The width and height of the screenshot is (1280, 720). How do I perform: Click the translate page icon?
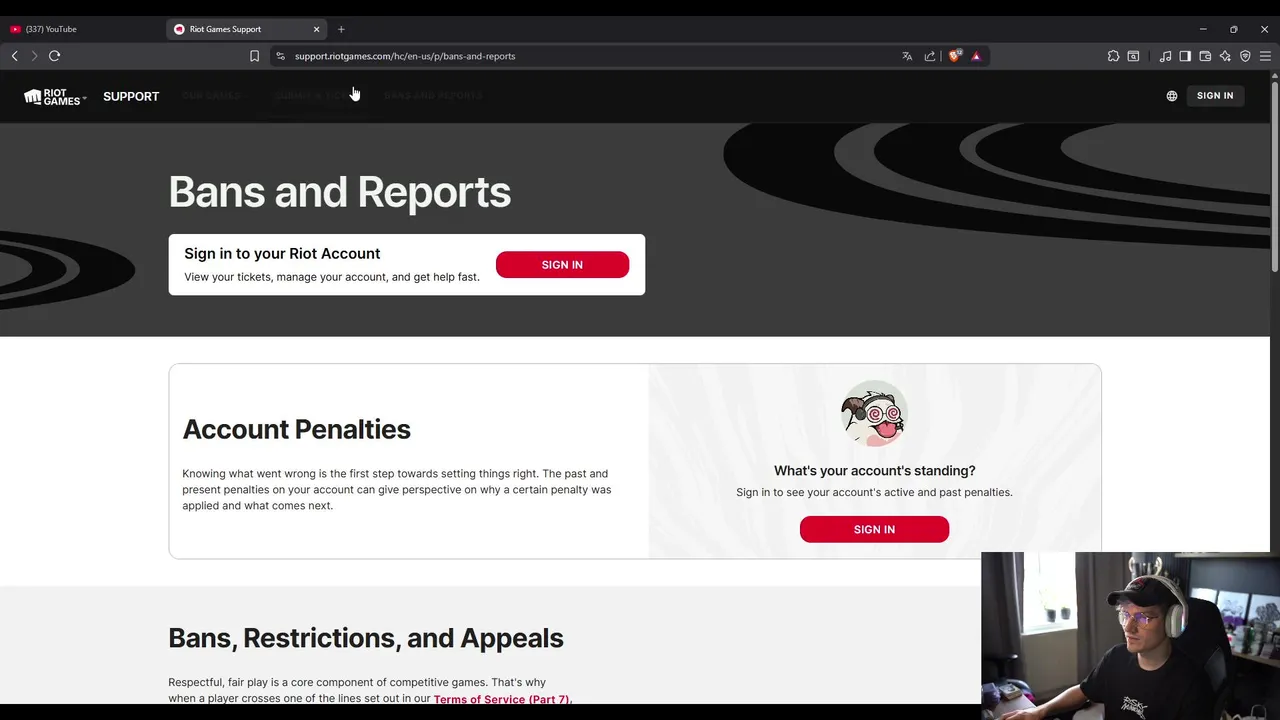(907, 56)
